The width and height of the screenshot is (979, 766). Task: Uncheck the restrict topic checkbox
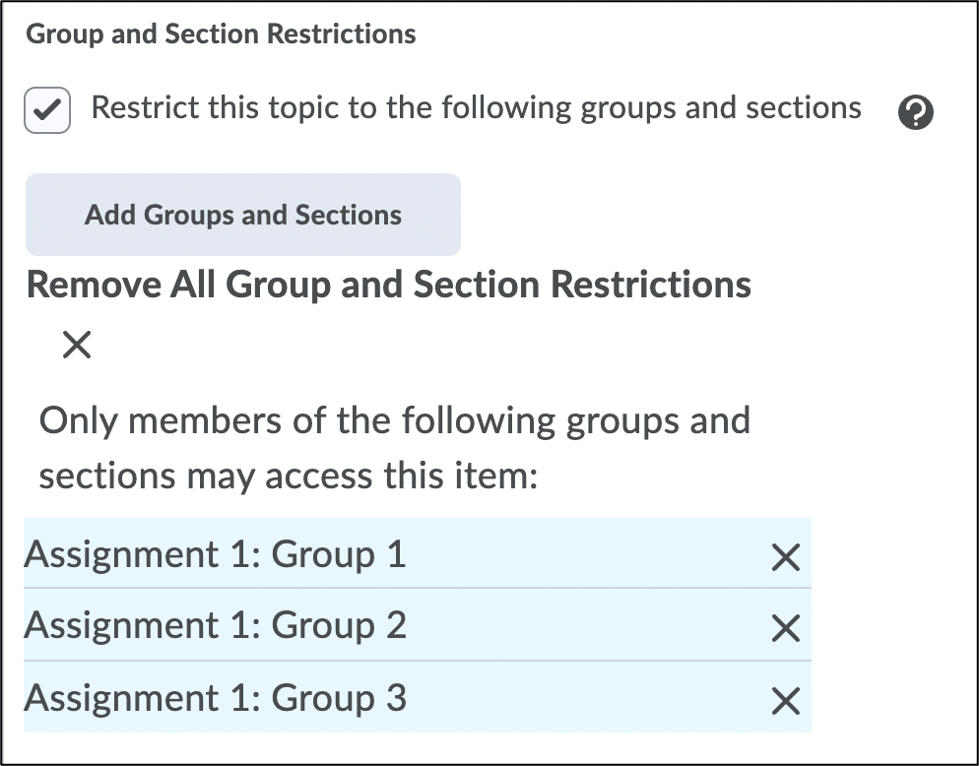47,111
